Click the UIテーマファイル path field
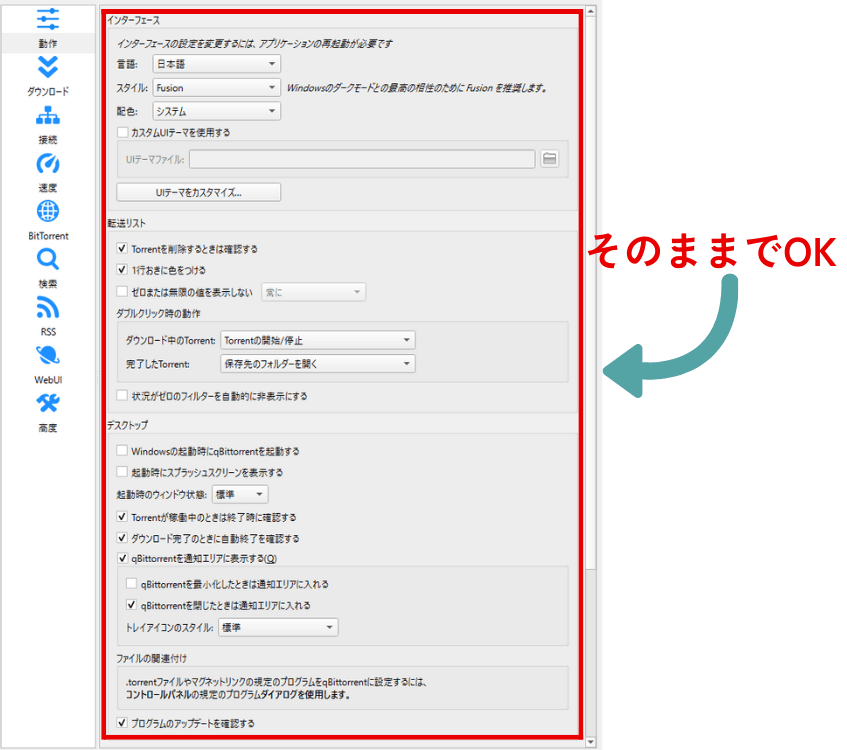The height and width of the screenshot is (750, 847). (x=362, y=159)
